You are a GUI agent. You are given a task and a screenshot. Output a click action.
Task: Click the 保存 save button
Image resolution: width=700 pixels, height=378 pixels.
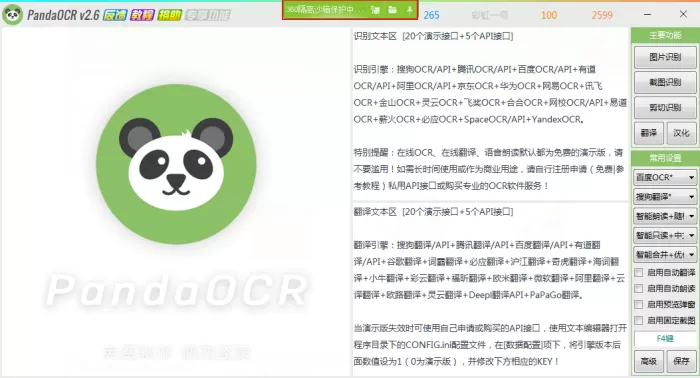point(681,361)
